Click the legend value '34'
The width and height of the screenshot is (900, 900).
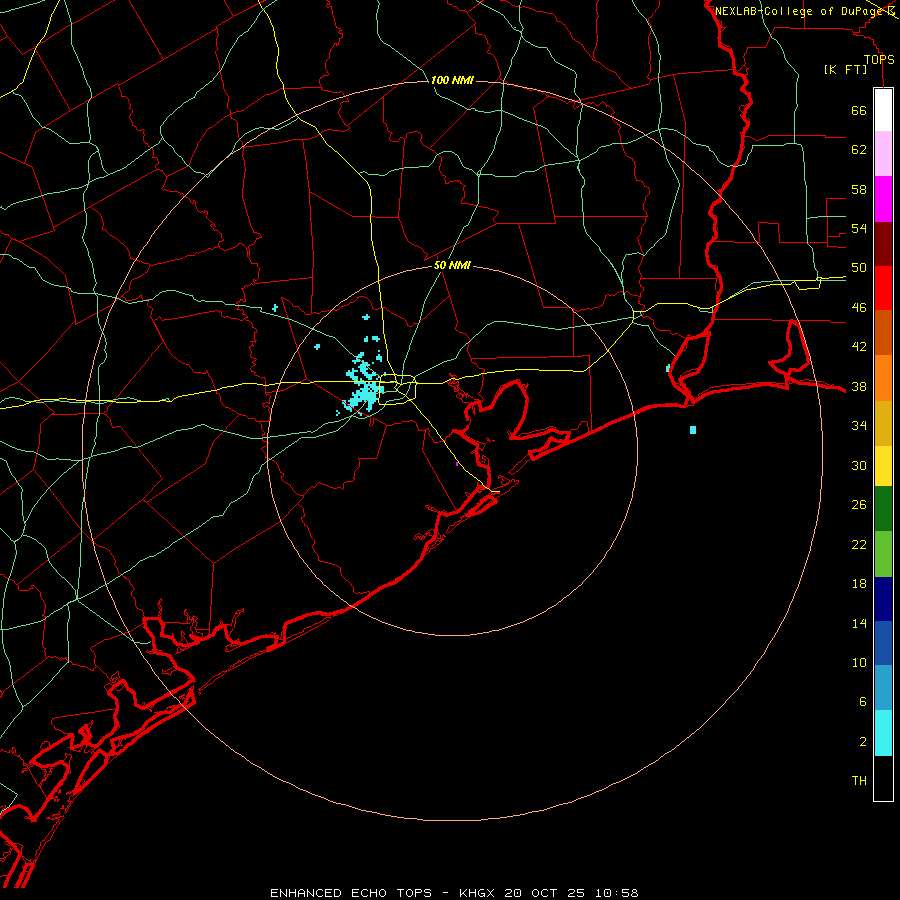pyautogui.click(x=859, y=426)
